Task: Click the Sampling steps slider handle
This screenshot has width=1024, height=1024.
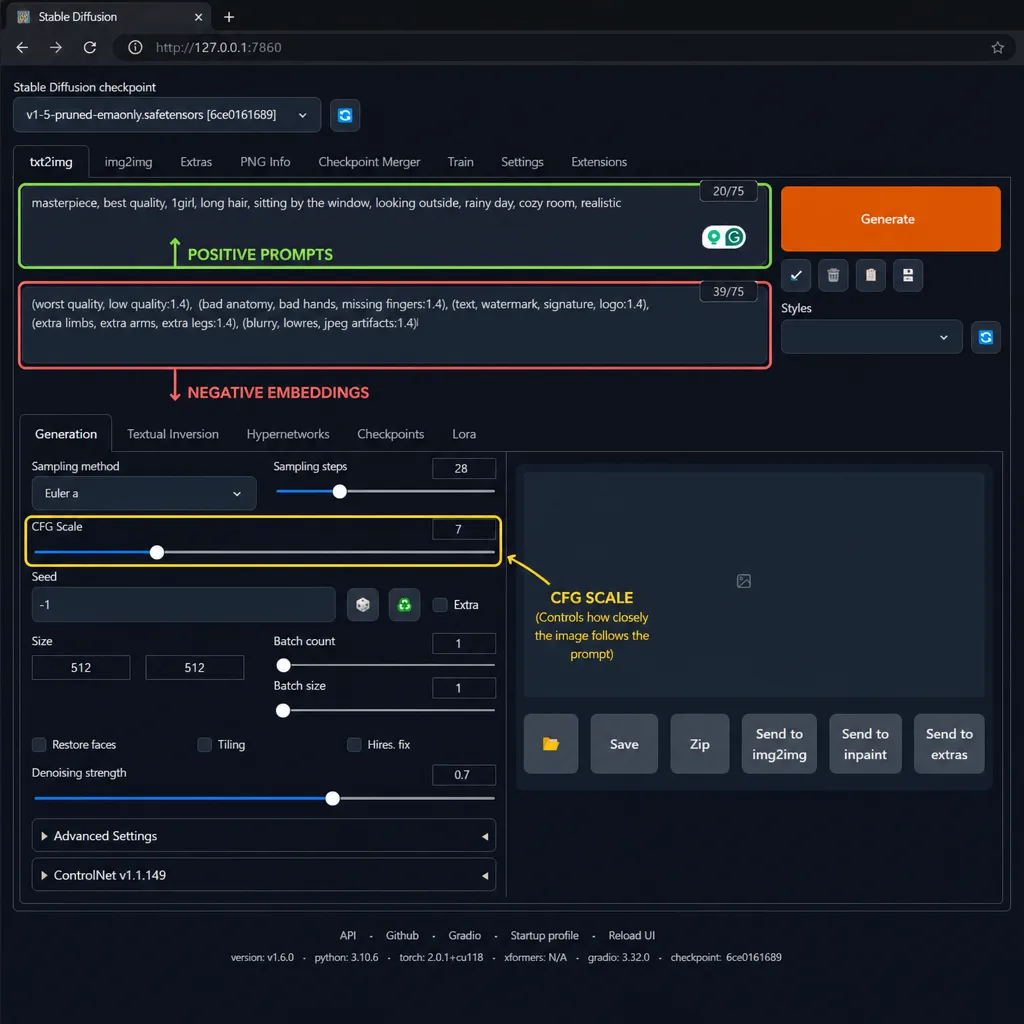Action: [x=340, y=492]
